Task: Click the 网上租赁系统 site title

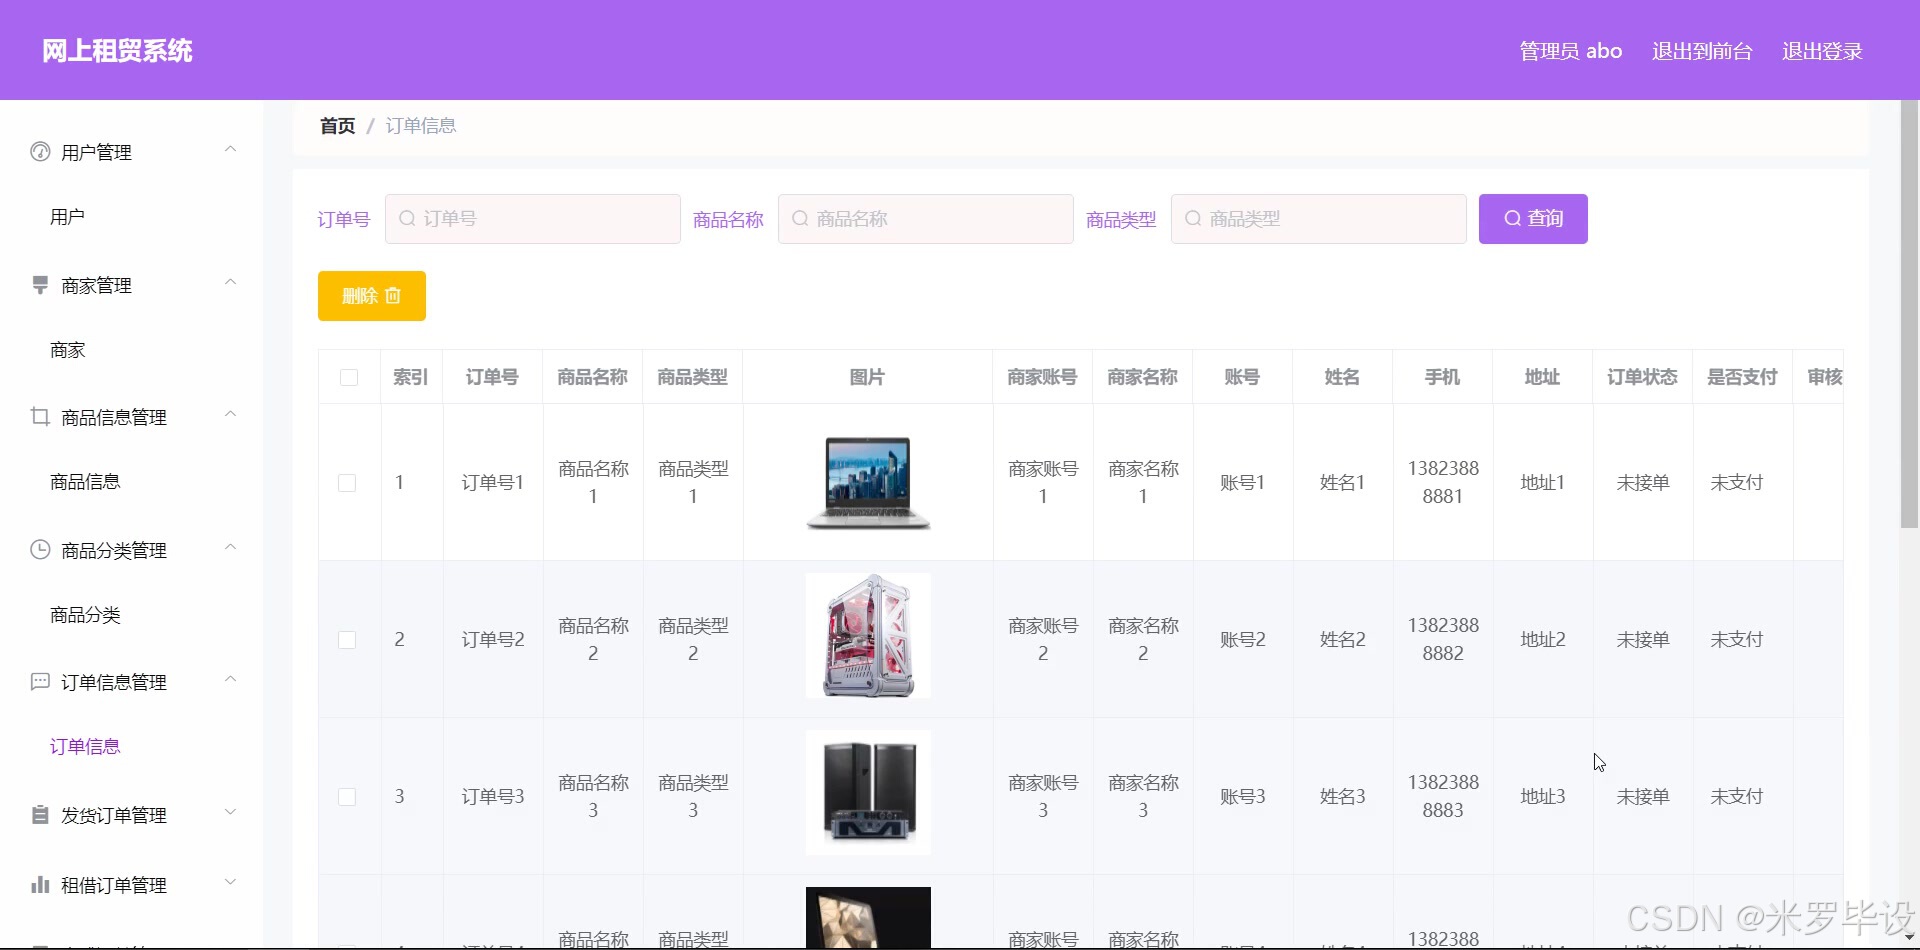Action: 117,51
